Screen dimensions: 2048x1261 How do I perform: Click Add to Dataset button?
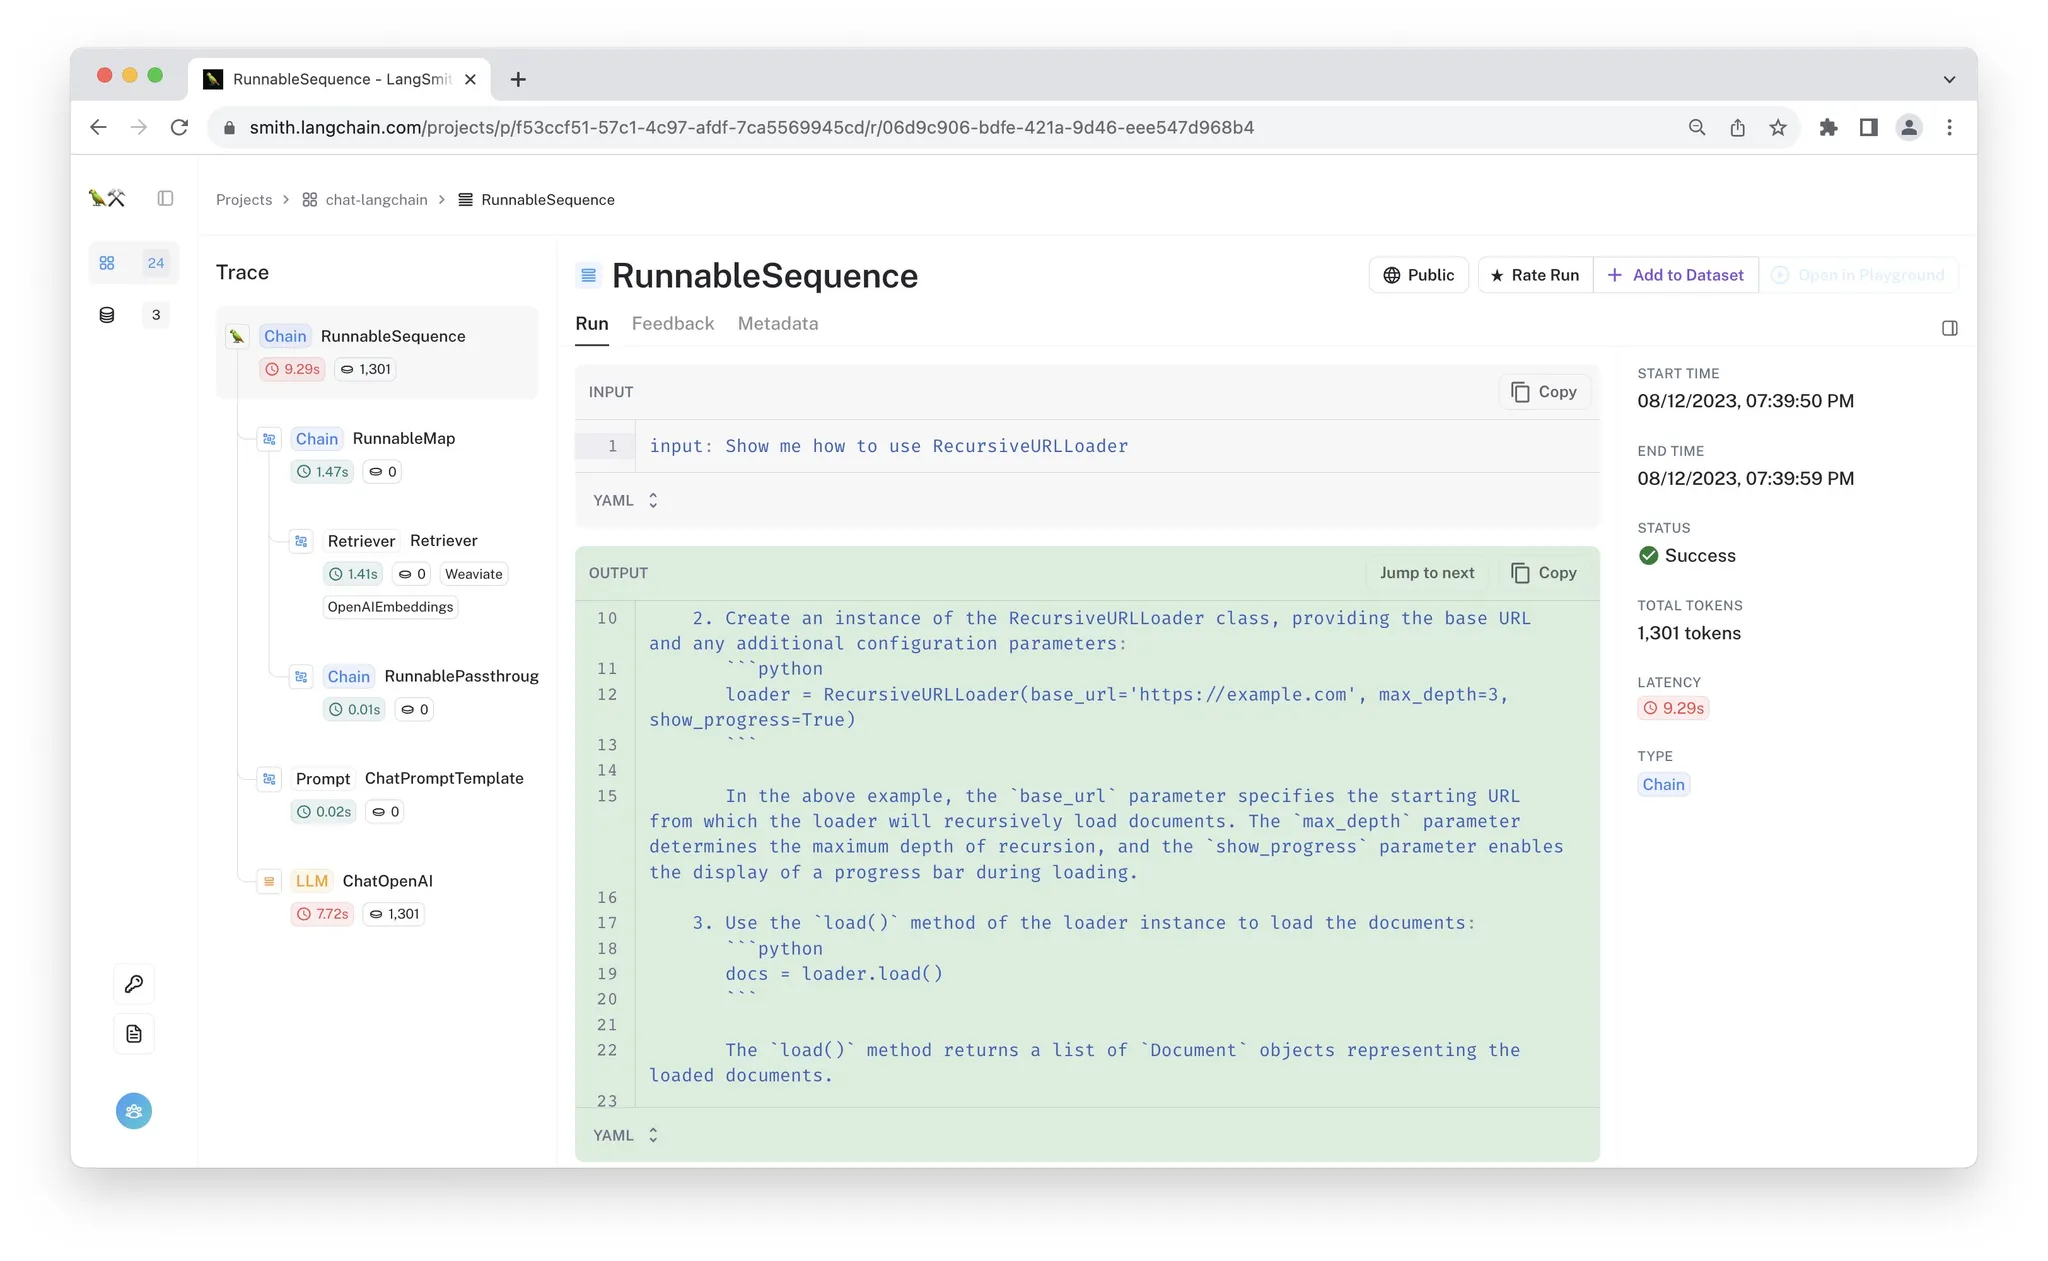pos(1675,275)
